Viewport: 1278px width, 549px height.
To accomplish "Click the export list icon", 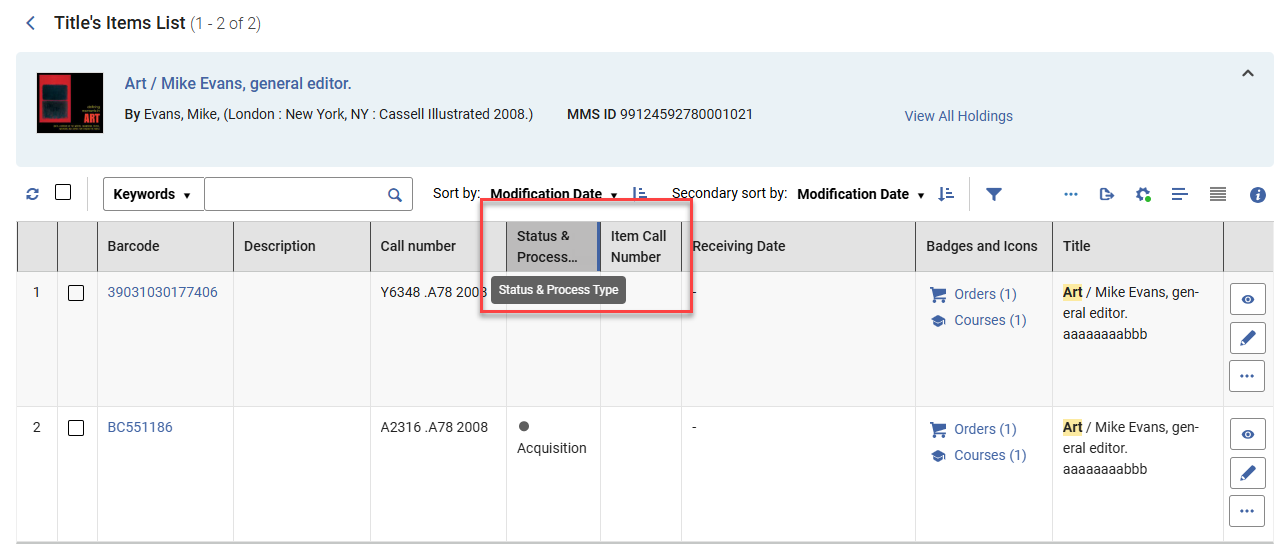I will tap(1106, 194).
